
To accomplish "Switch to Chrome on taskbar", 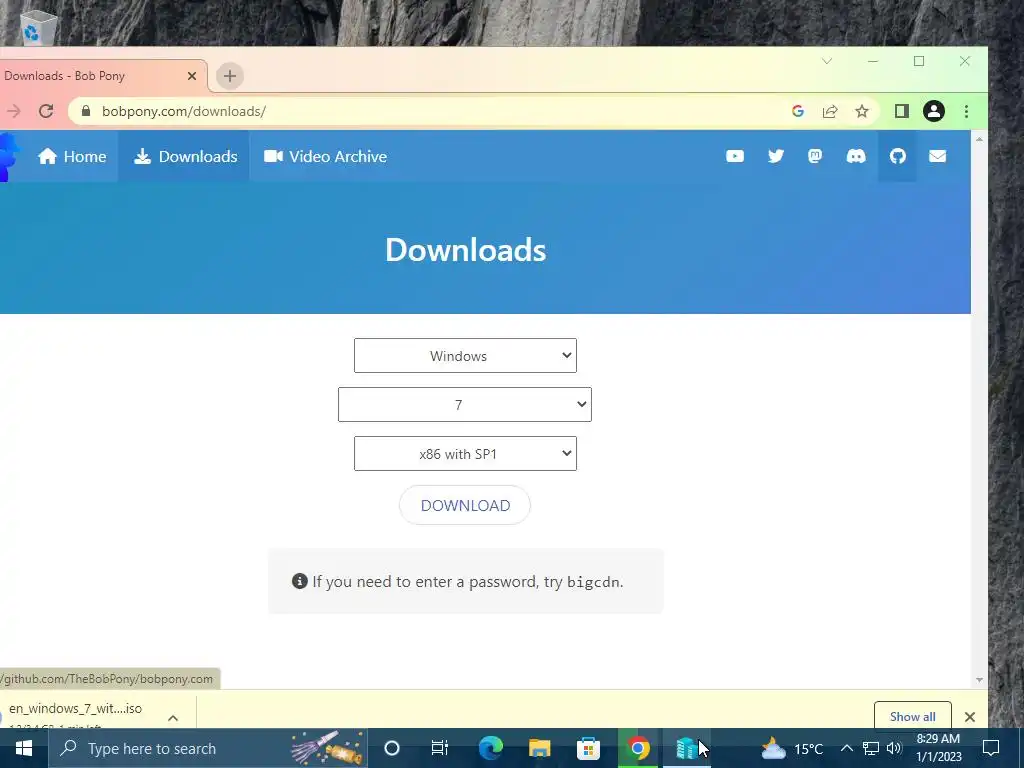I will 637,748.
